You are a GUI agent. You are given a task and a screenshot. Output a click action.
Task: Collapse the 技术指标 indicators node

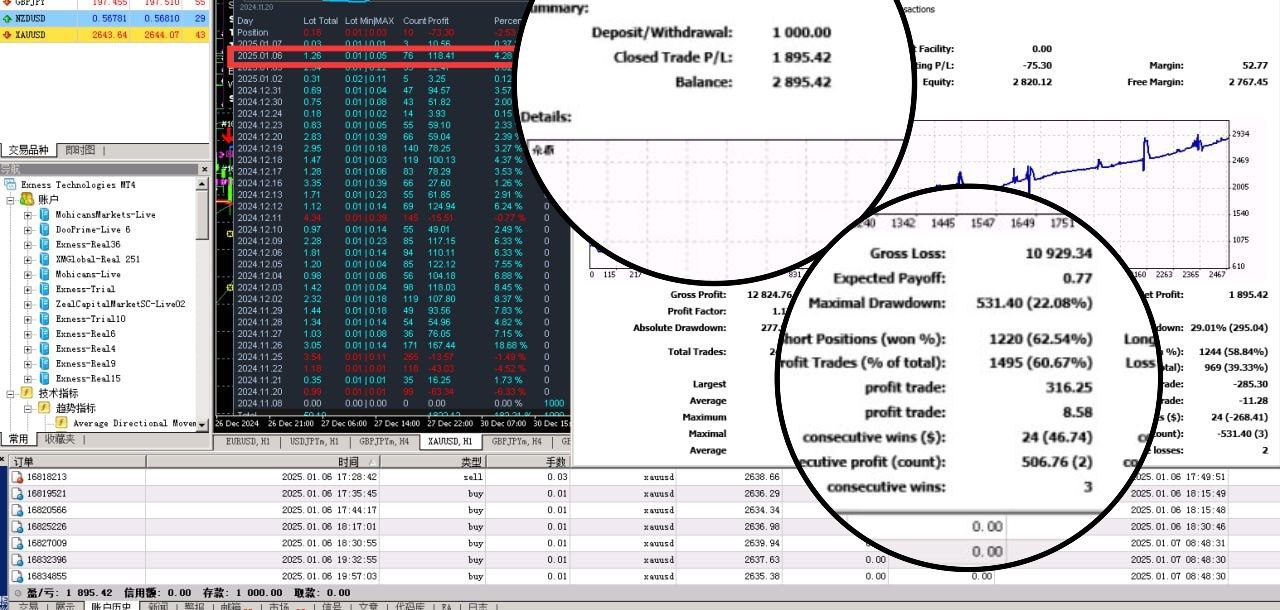(11, 394)
